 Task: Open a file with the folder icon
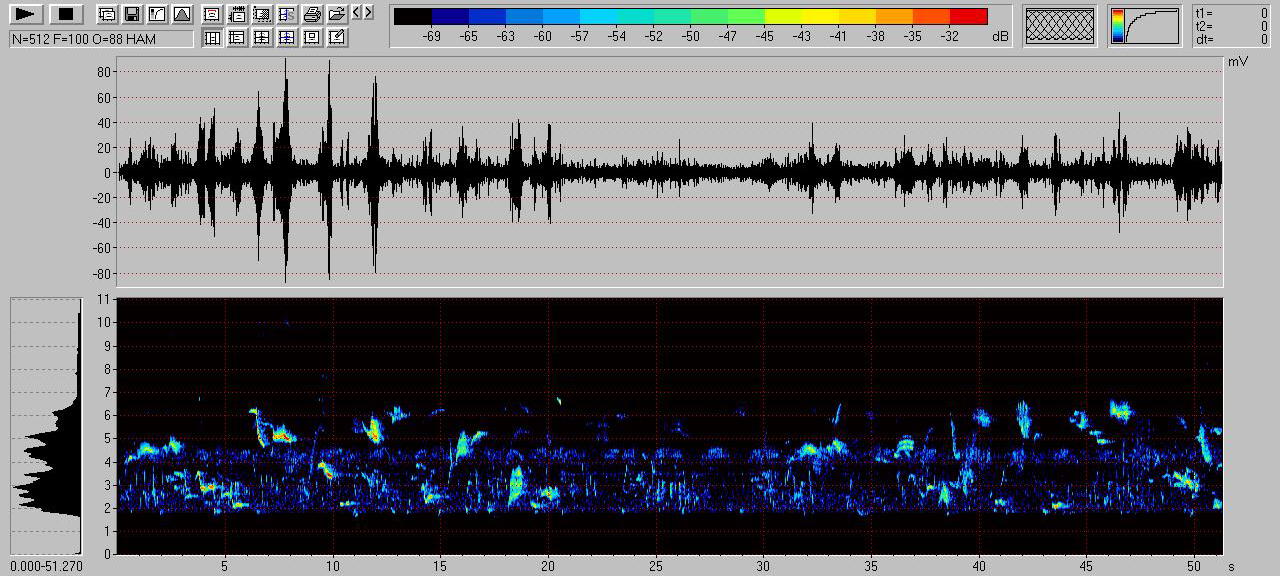[x=337, y=14]
